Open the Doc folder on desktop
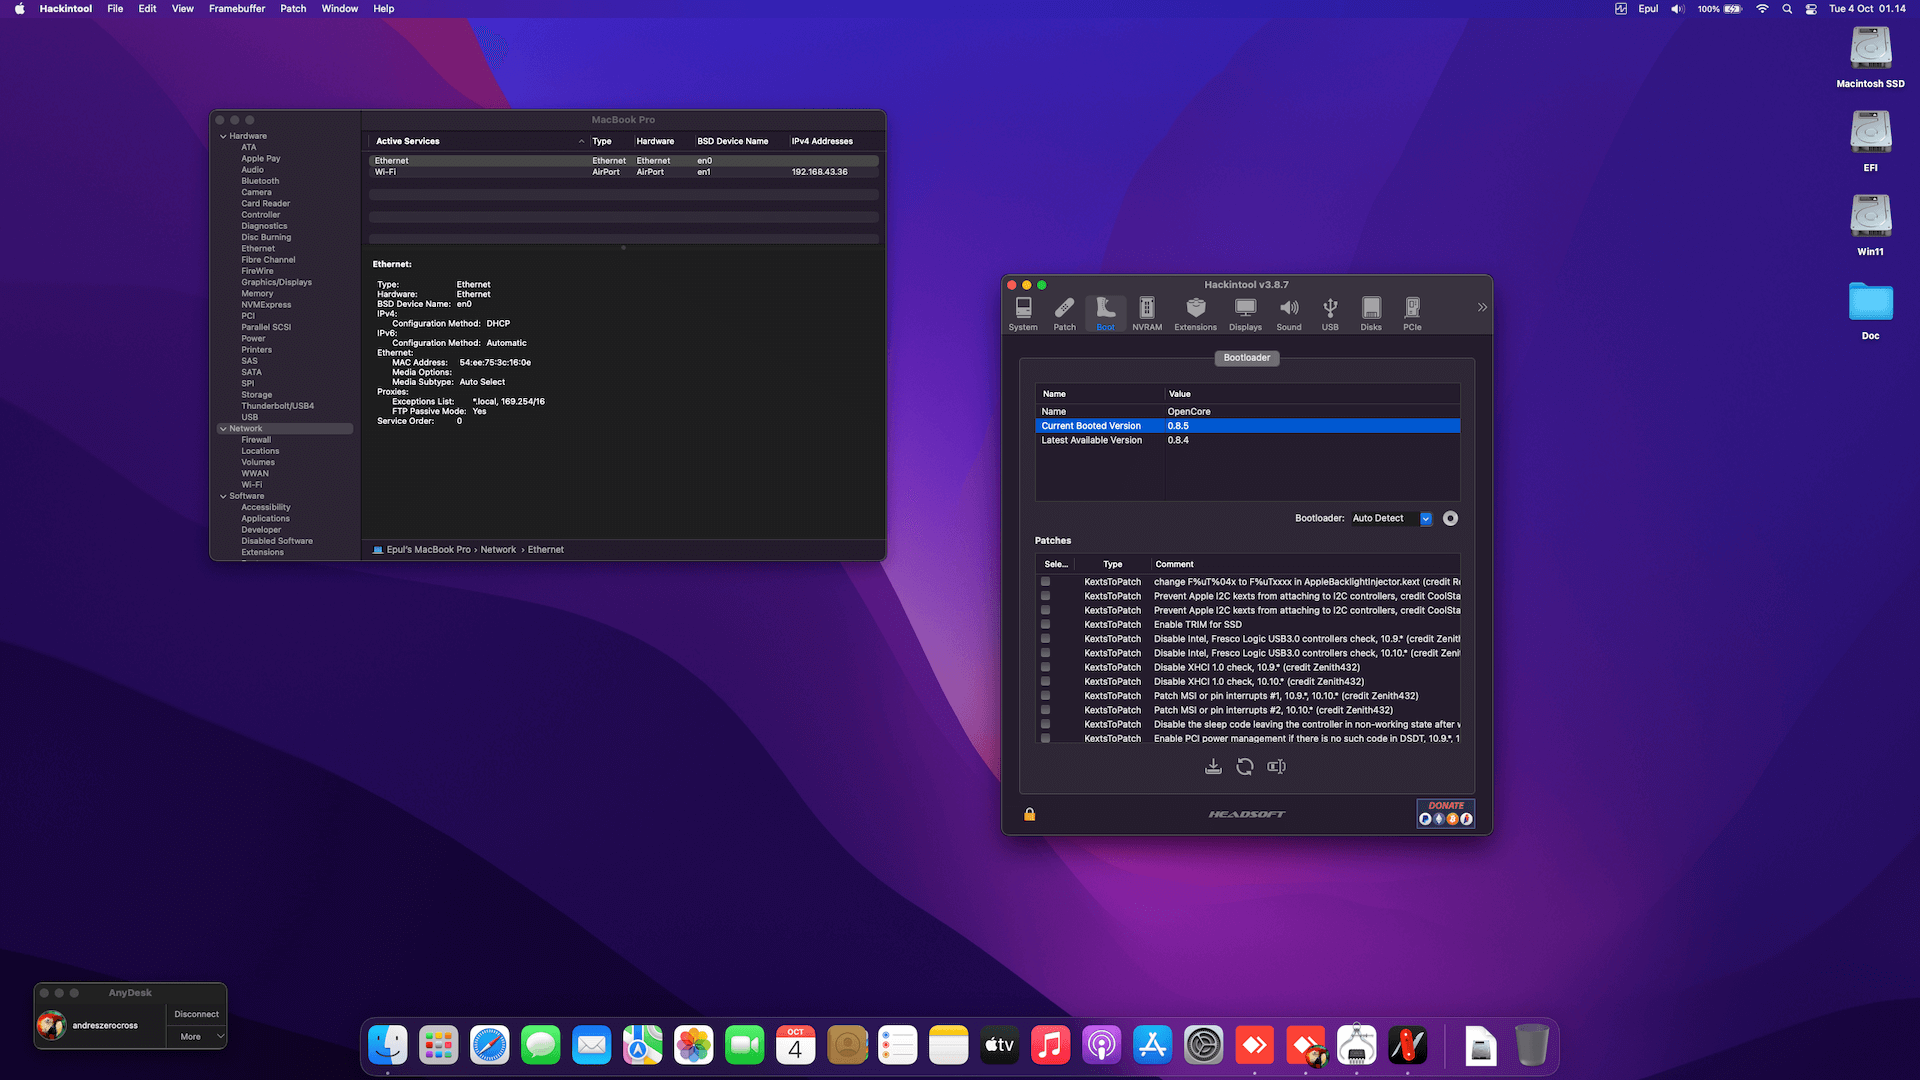This screenshot has height=1080, width=1920. click(1870, 310)
